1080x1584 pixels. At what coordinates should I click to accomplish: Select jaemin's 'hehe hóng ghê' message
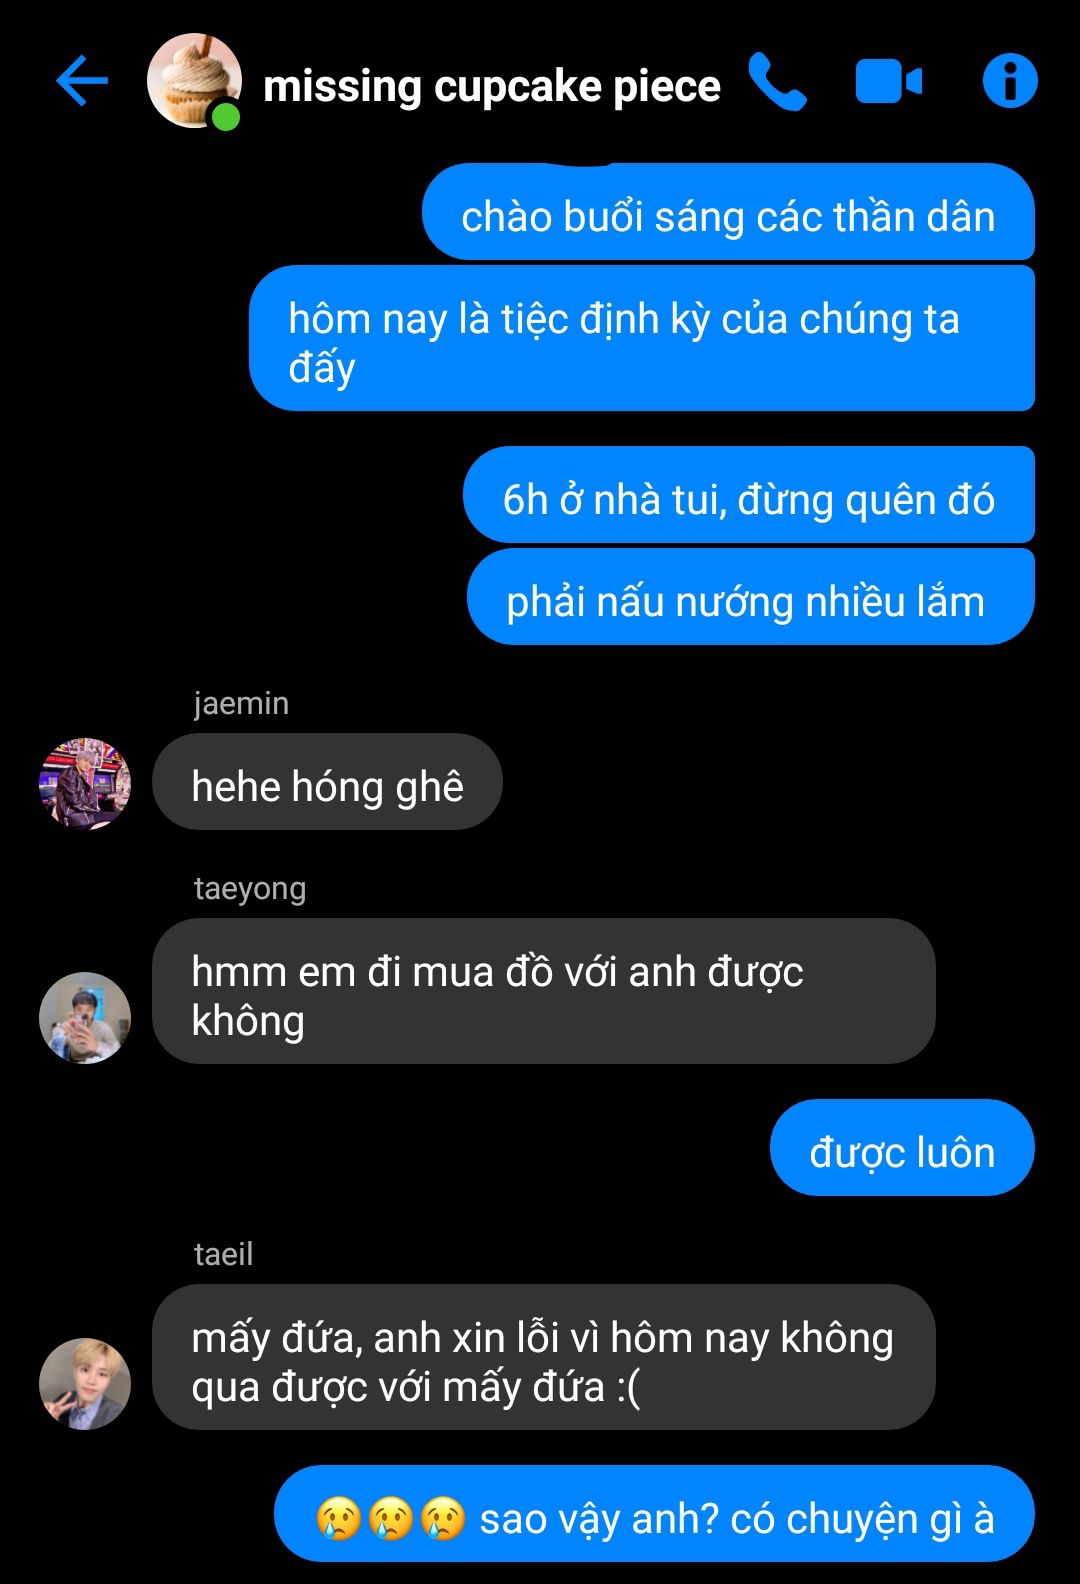tap(327, 782)
